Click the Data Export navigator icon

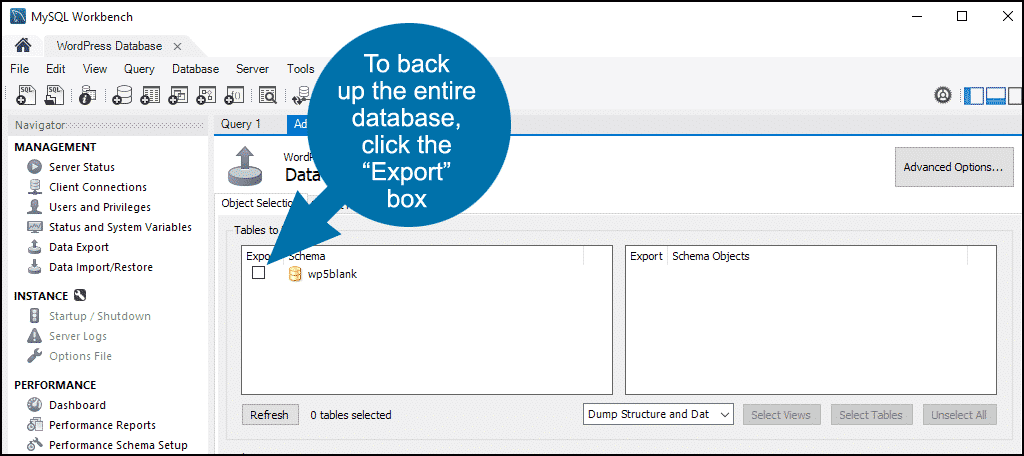coord(35,247)
